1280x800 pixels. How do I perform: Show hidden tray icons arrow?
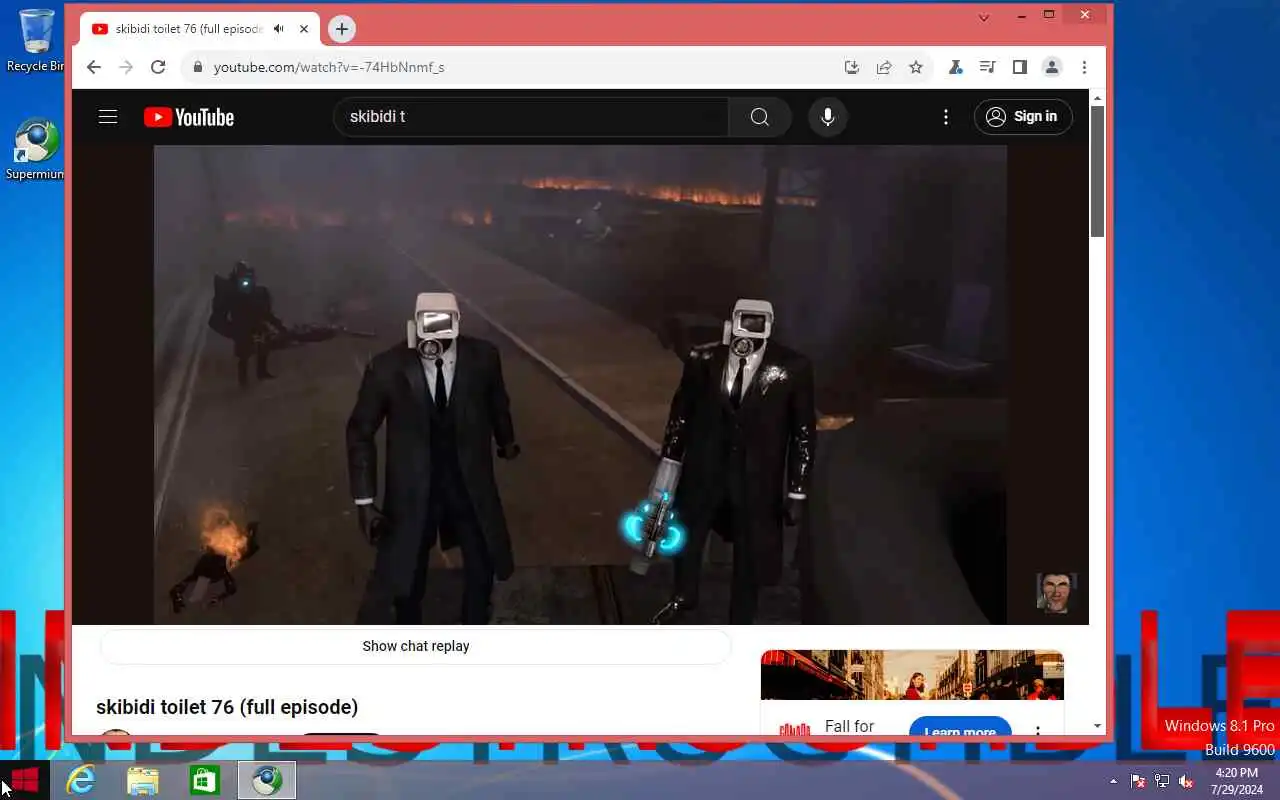1113,781
